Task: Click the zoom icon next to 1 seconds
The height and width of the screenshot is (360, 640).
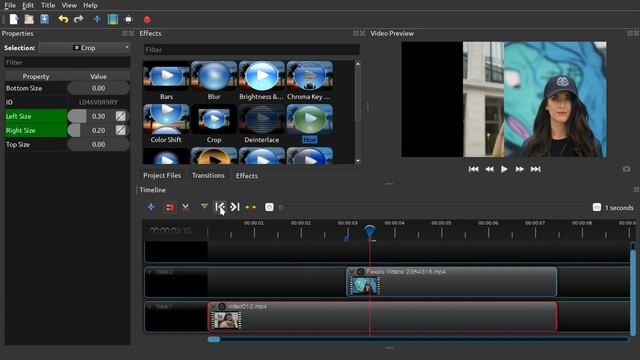Action: click(x=597, y=207)
